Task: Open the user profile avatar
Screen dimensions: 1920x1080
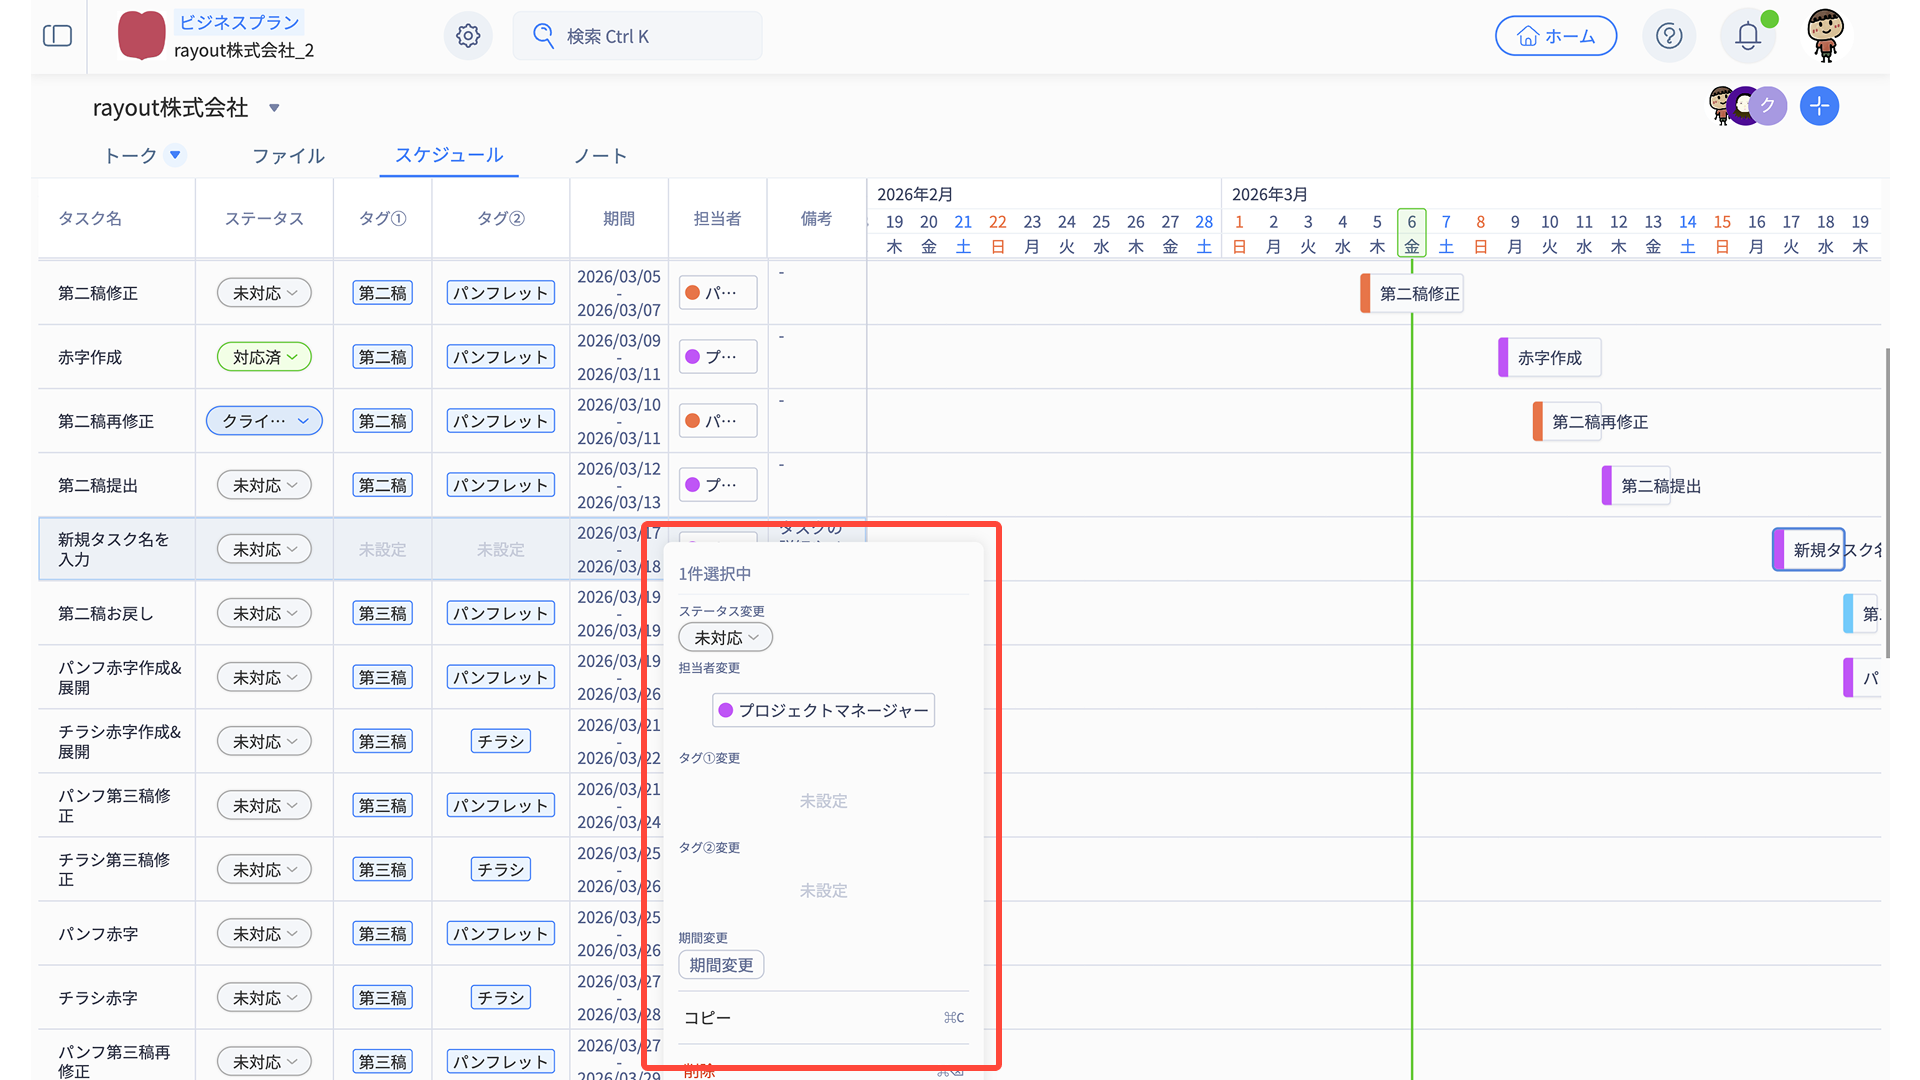Action: tap(1825, 35)
